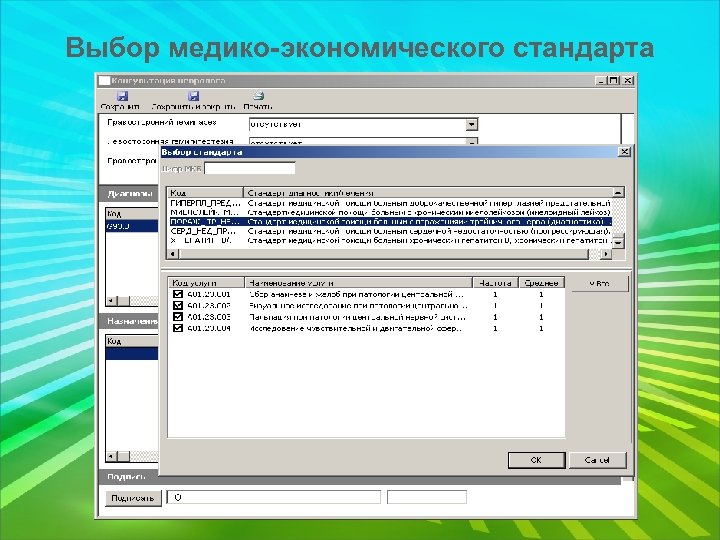Select the highlighted ПОРАЖ_ТР_НЕ standard row
This screenshot has width=720, height=540.
(390, 222)
